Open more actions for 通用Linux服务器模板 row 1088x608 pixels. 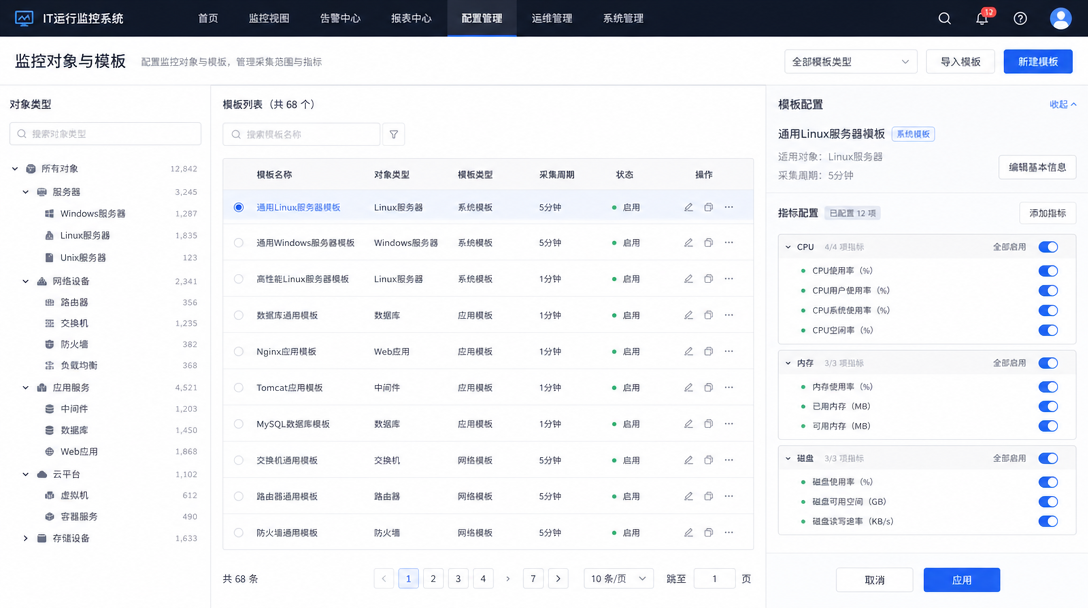pyautogui.click(x=729, y=207)
